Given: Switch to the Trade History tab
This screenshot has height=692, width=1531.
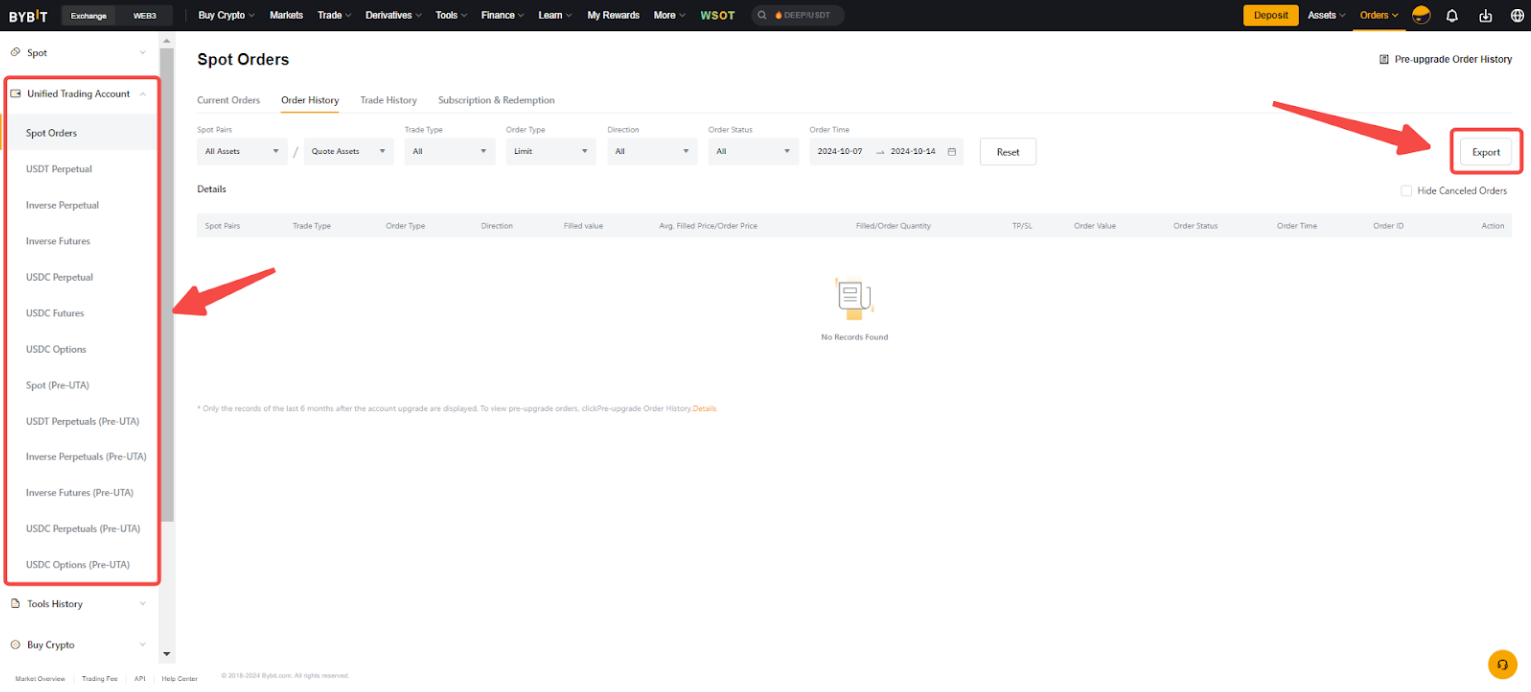Looking at the screenshot, I should [388, 100].
